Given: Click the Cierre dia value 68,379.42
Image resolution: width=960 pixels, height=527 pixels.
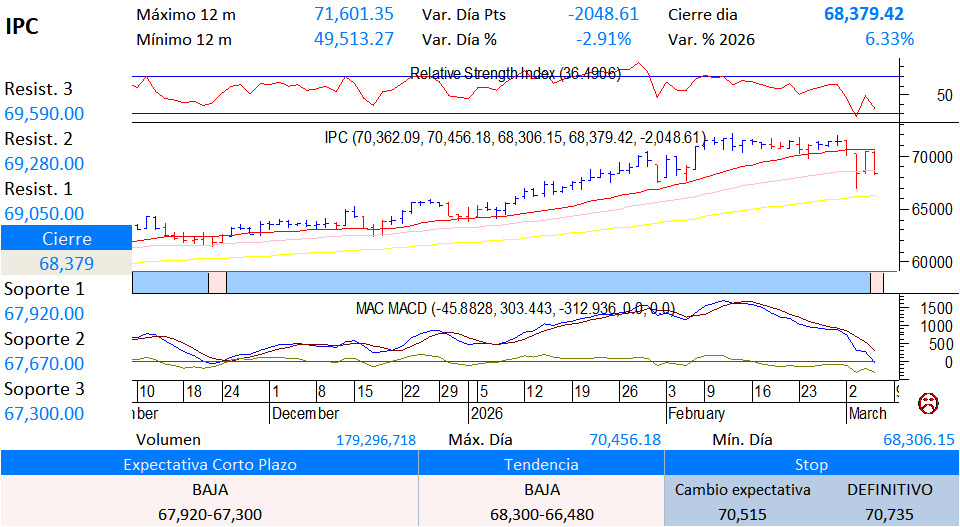Looking at the screenshot, I should click(x=864, y=14).
